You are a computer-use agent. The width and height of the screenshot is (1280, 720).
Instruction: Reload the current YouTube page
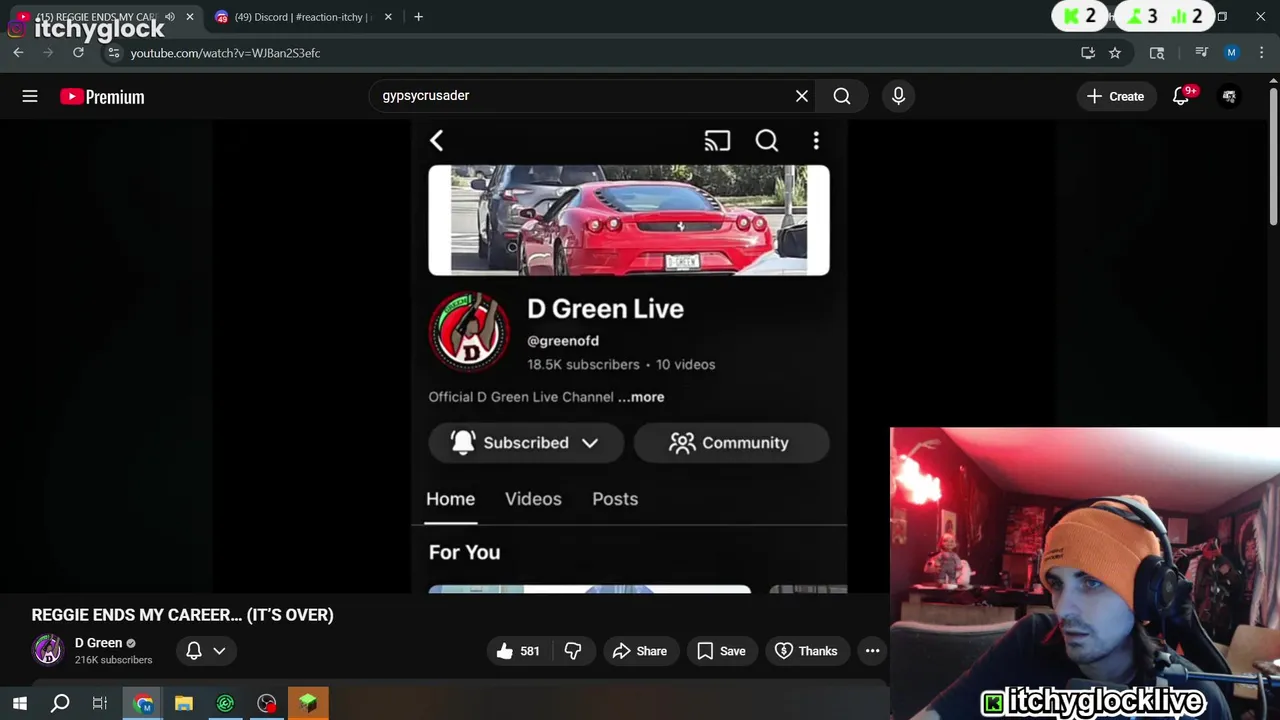(78, 53)
